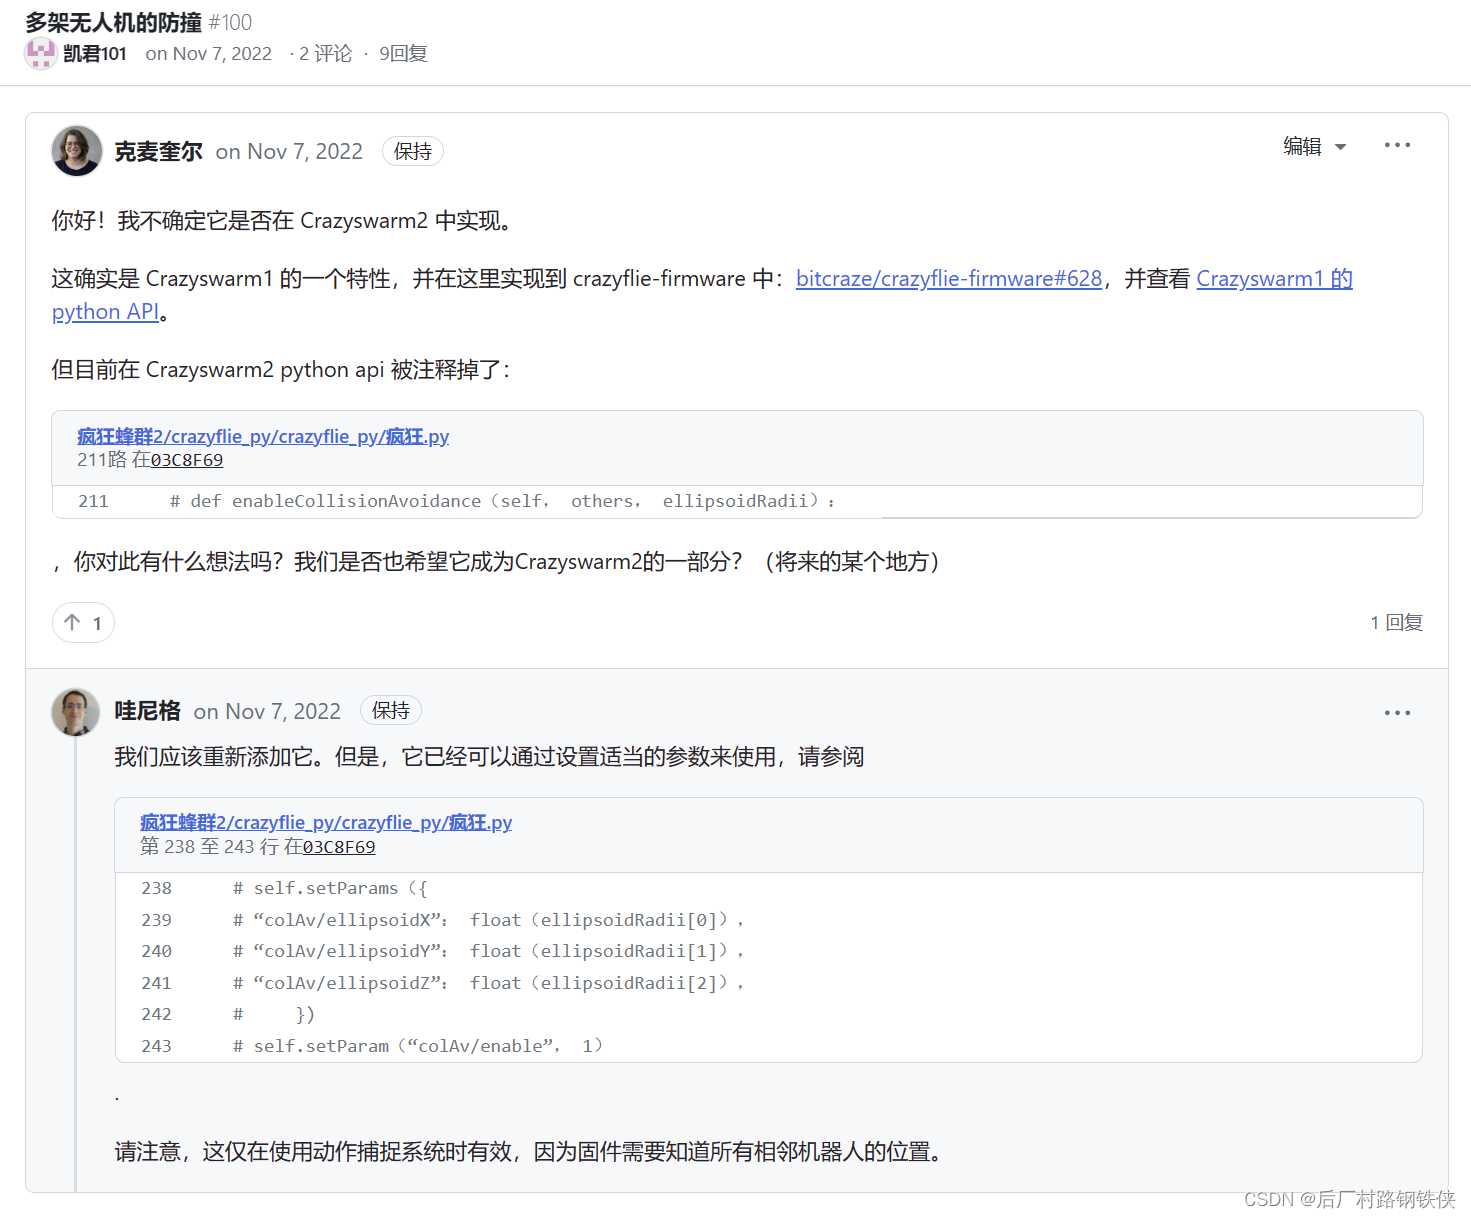
Task: Click username 凯君101
Action: 95,54
